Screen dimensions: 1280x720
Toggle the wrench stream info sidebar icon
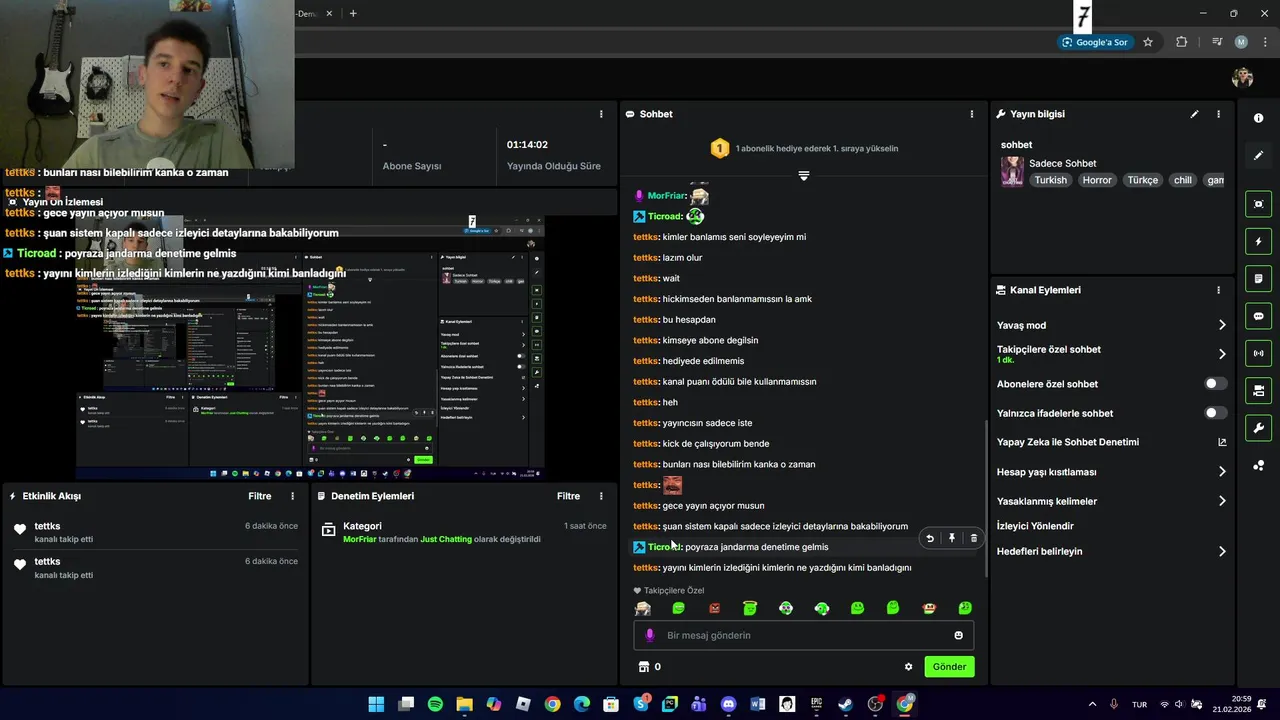pos(1258,428)
